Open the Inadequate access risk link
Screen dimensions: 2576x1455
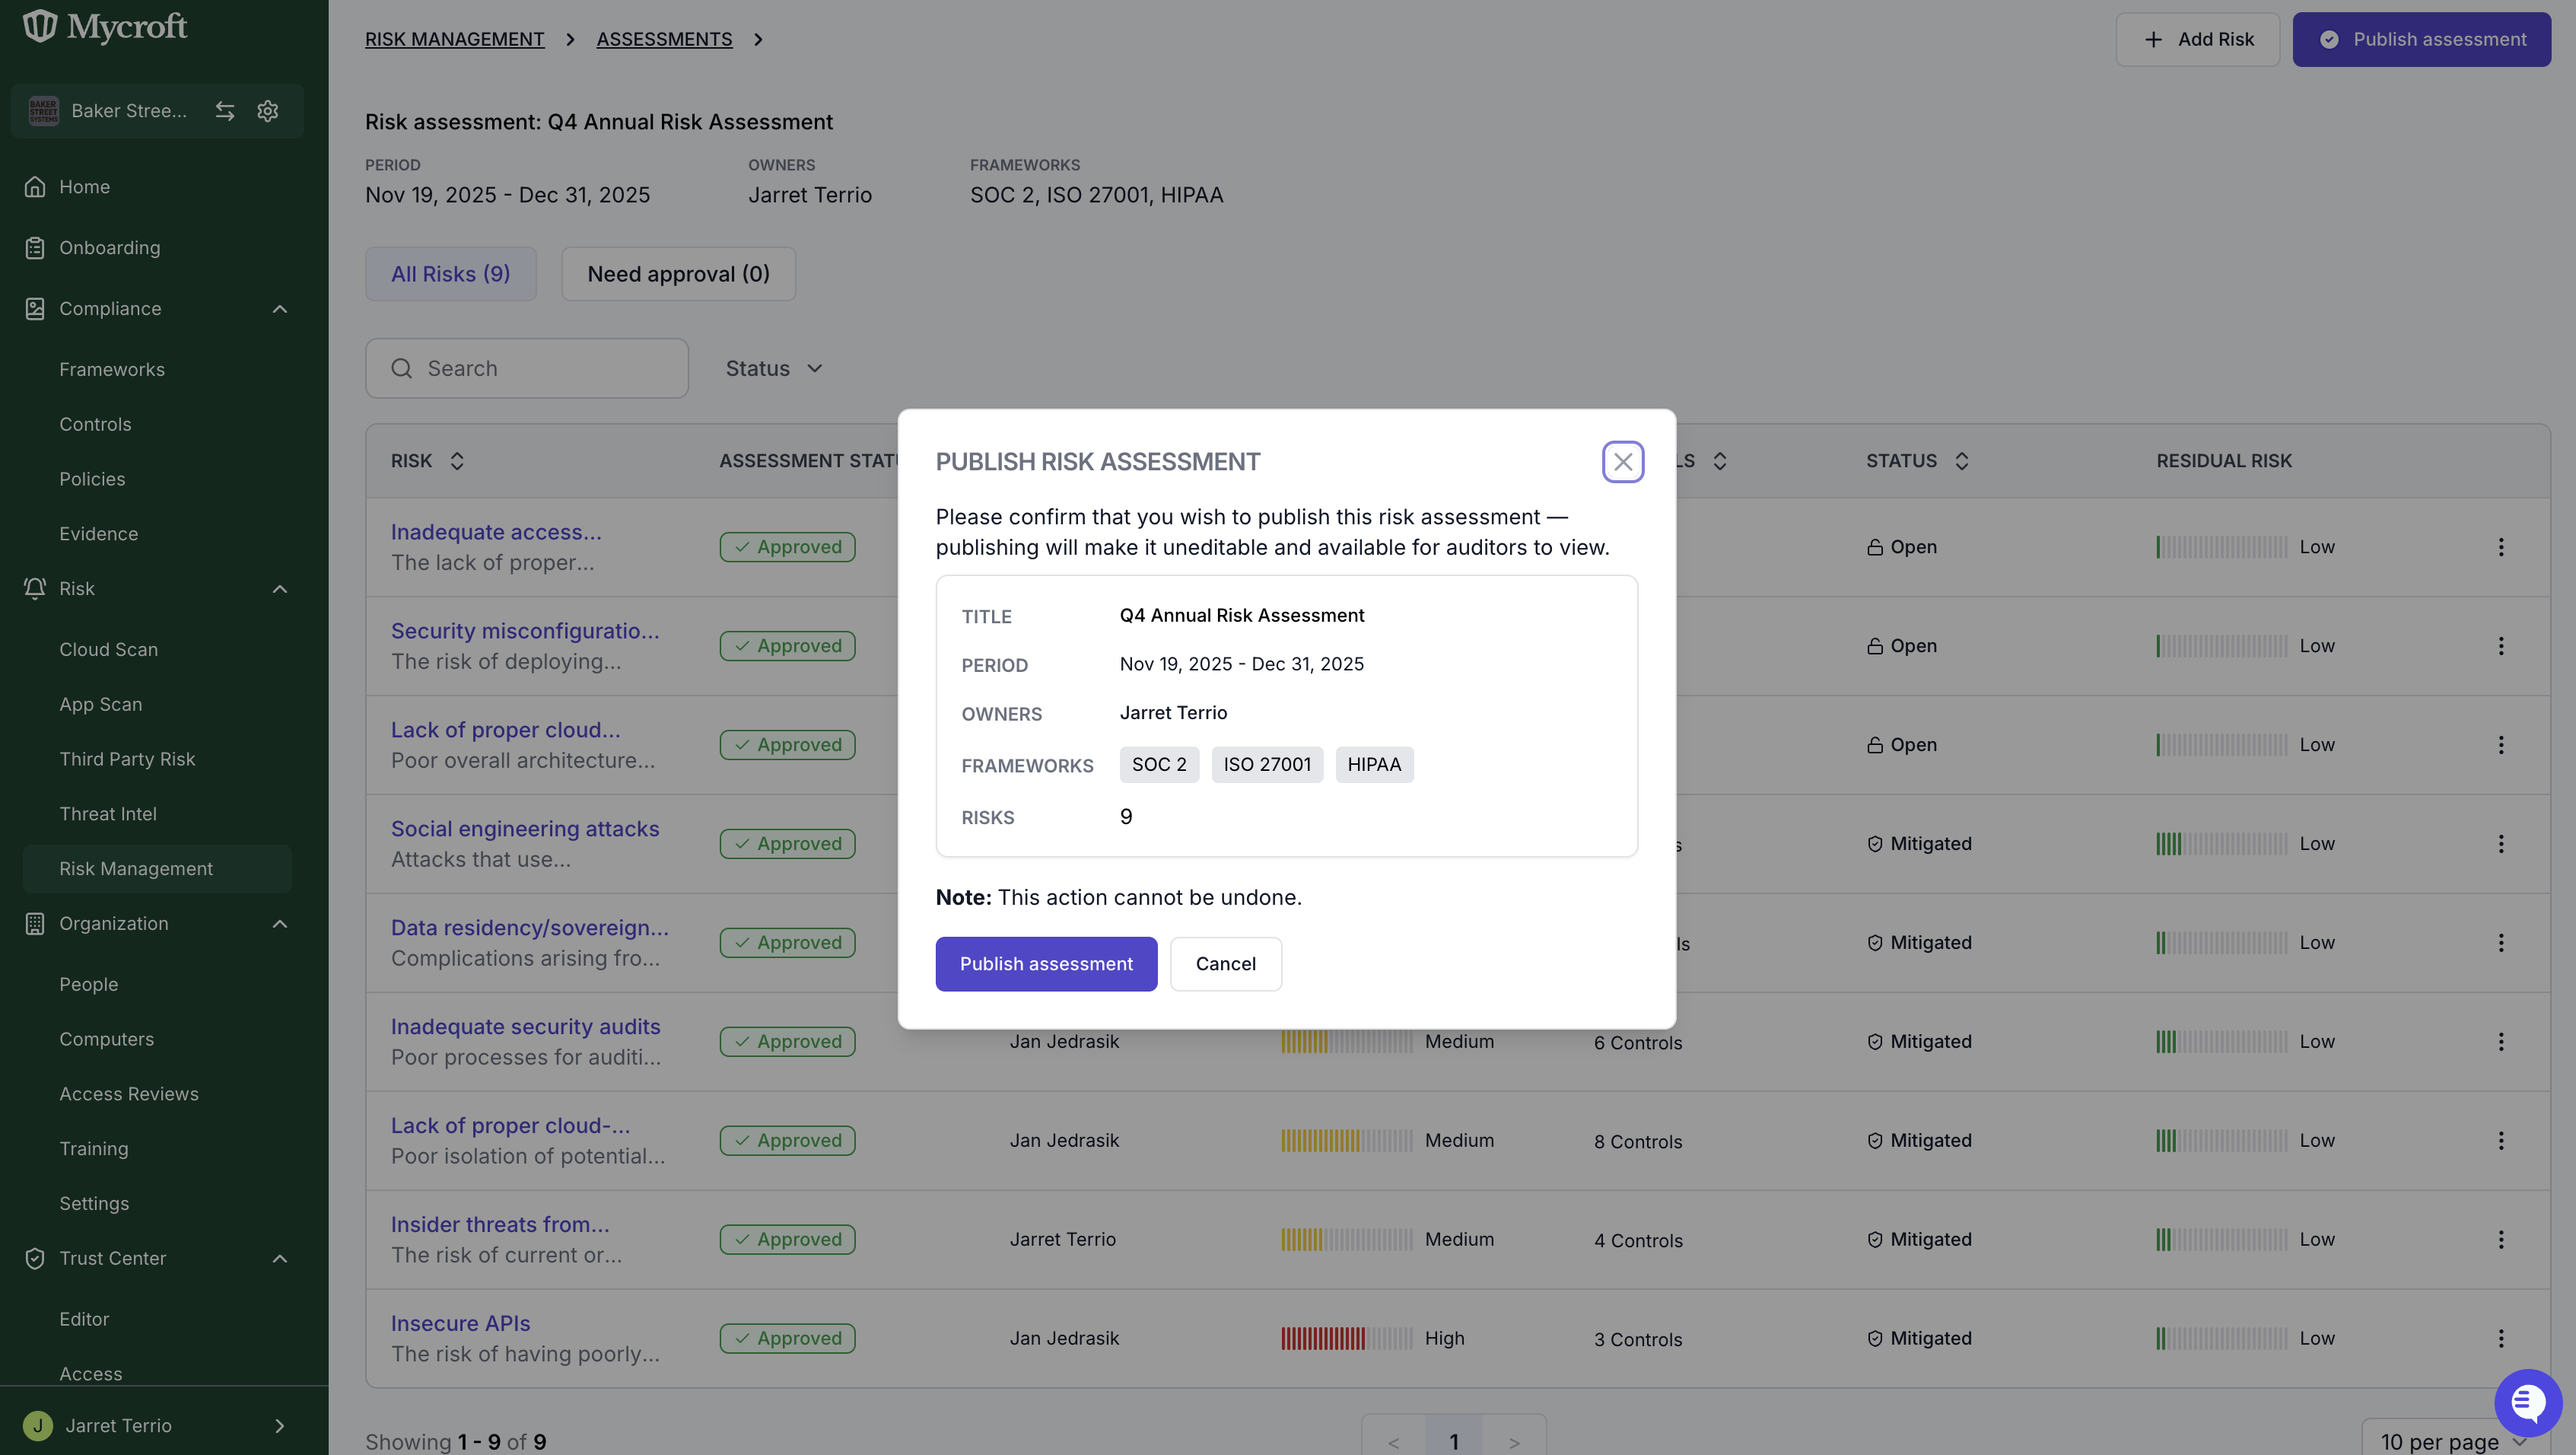[496, 532]
